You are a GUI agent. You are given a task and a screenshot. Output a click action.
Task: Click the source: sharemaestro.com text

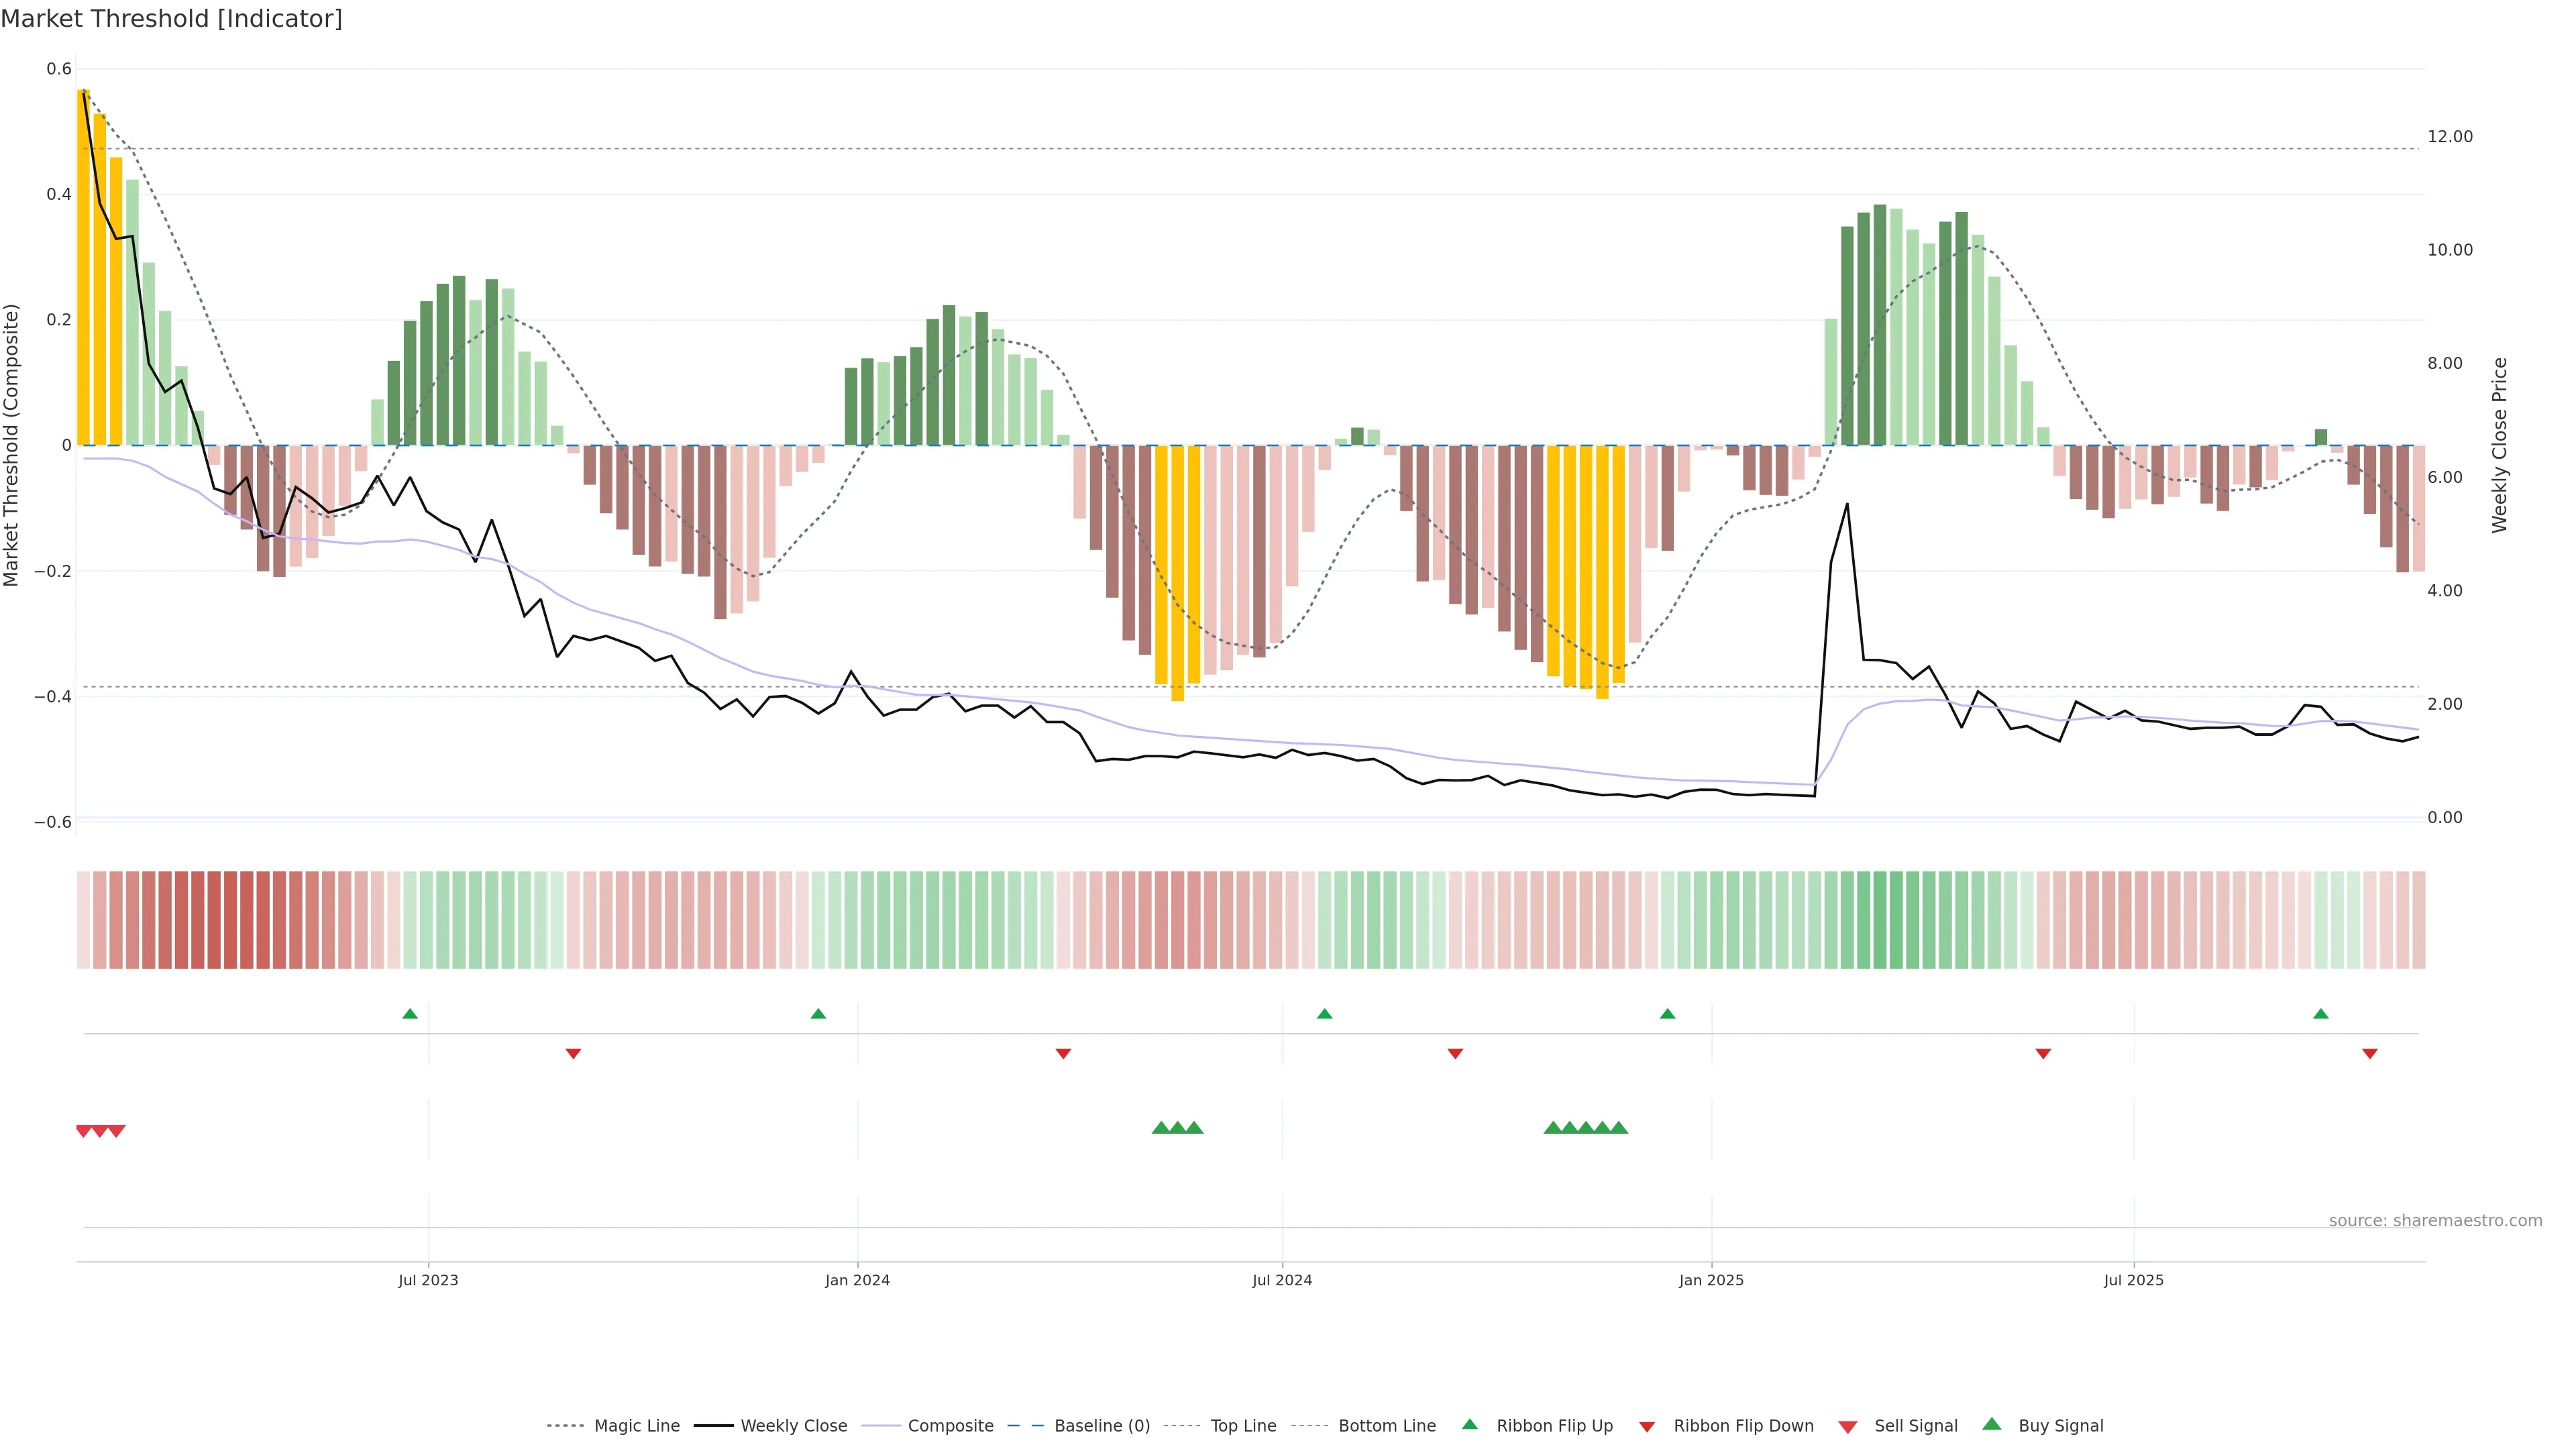2435,1220
